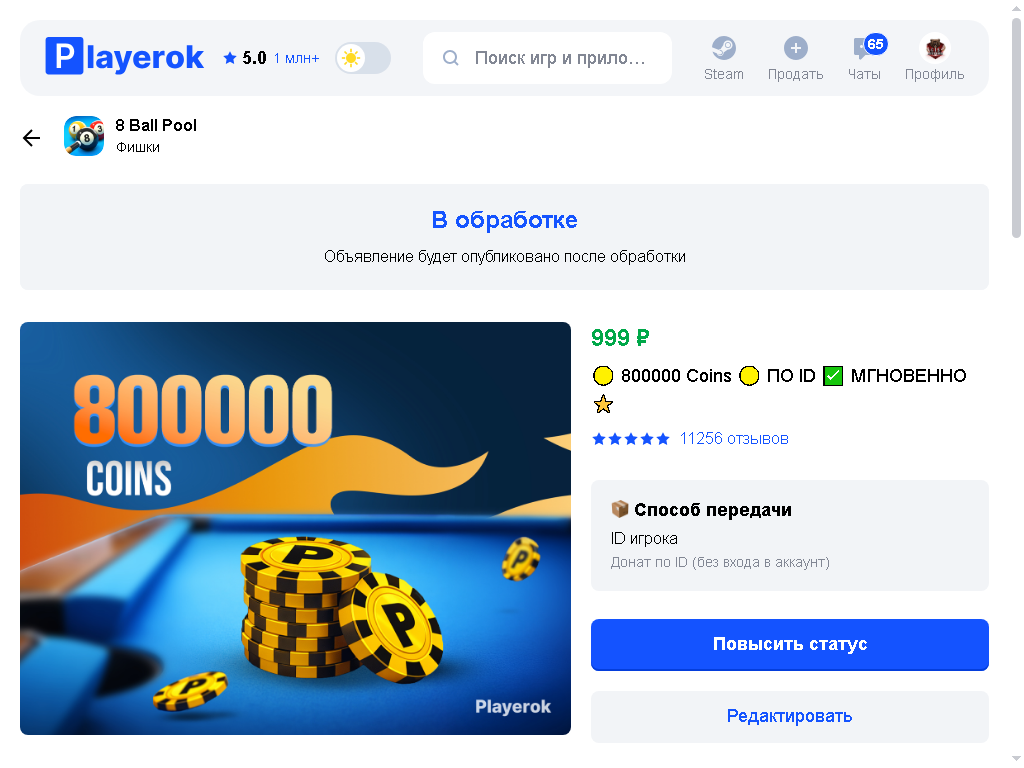Click the 5.0 rating star in header
This screenshot has height=768, width=1024.
[x=229, y=58]
